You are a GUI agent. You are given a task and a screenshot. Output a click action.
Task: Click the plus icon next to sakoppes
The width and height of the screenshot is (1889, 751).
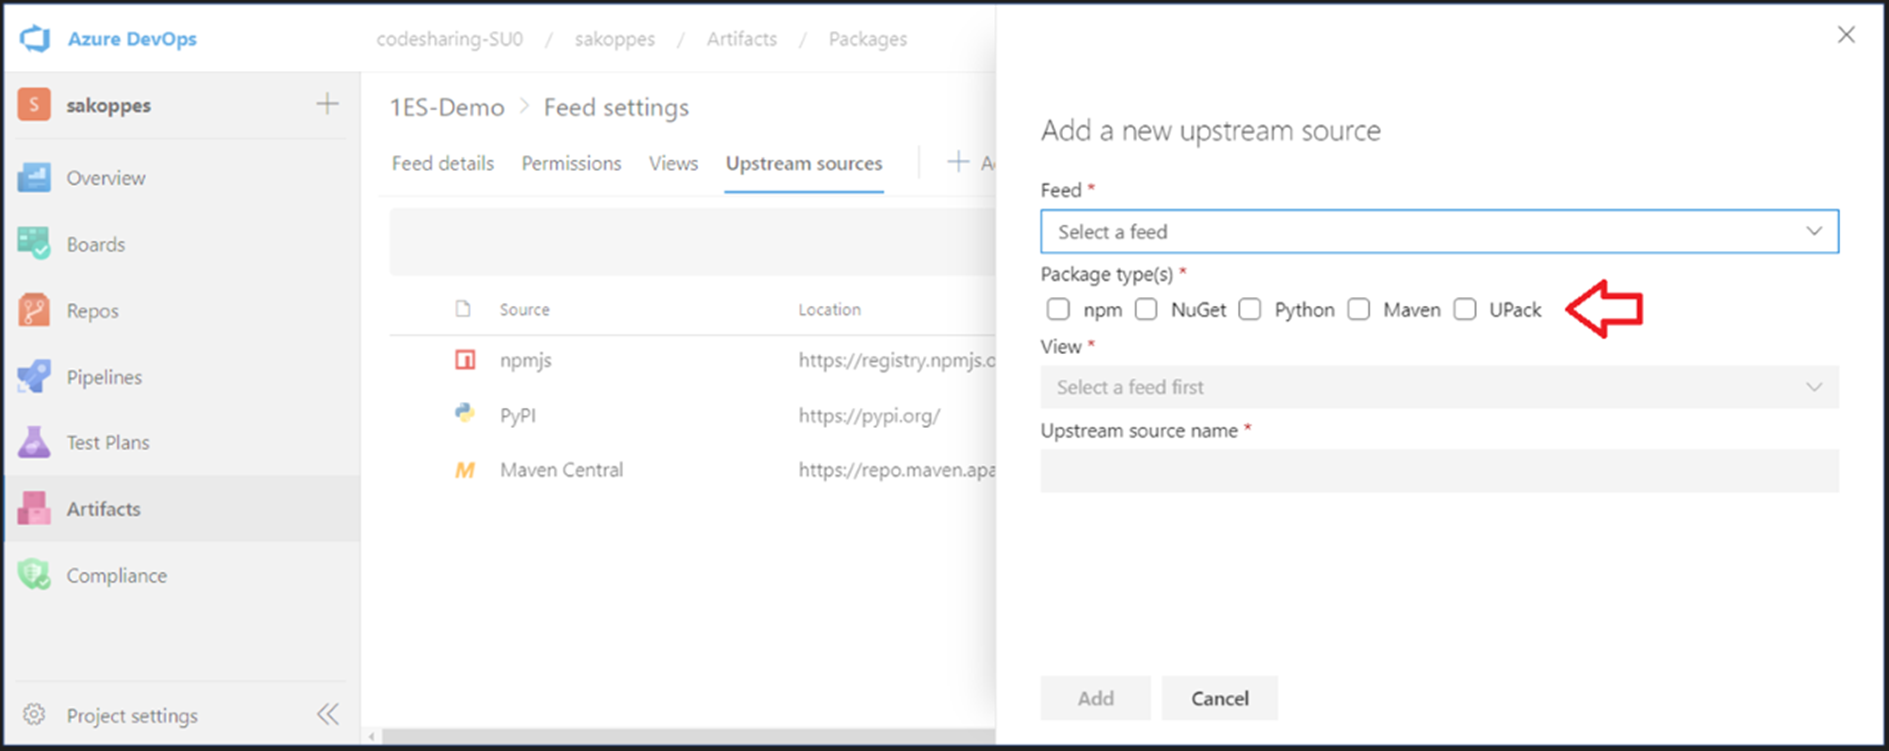327,104
